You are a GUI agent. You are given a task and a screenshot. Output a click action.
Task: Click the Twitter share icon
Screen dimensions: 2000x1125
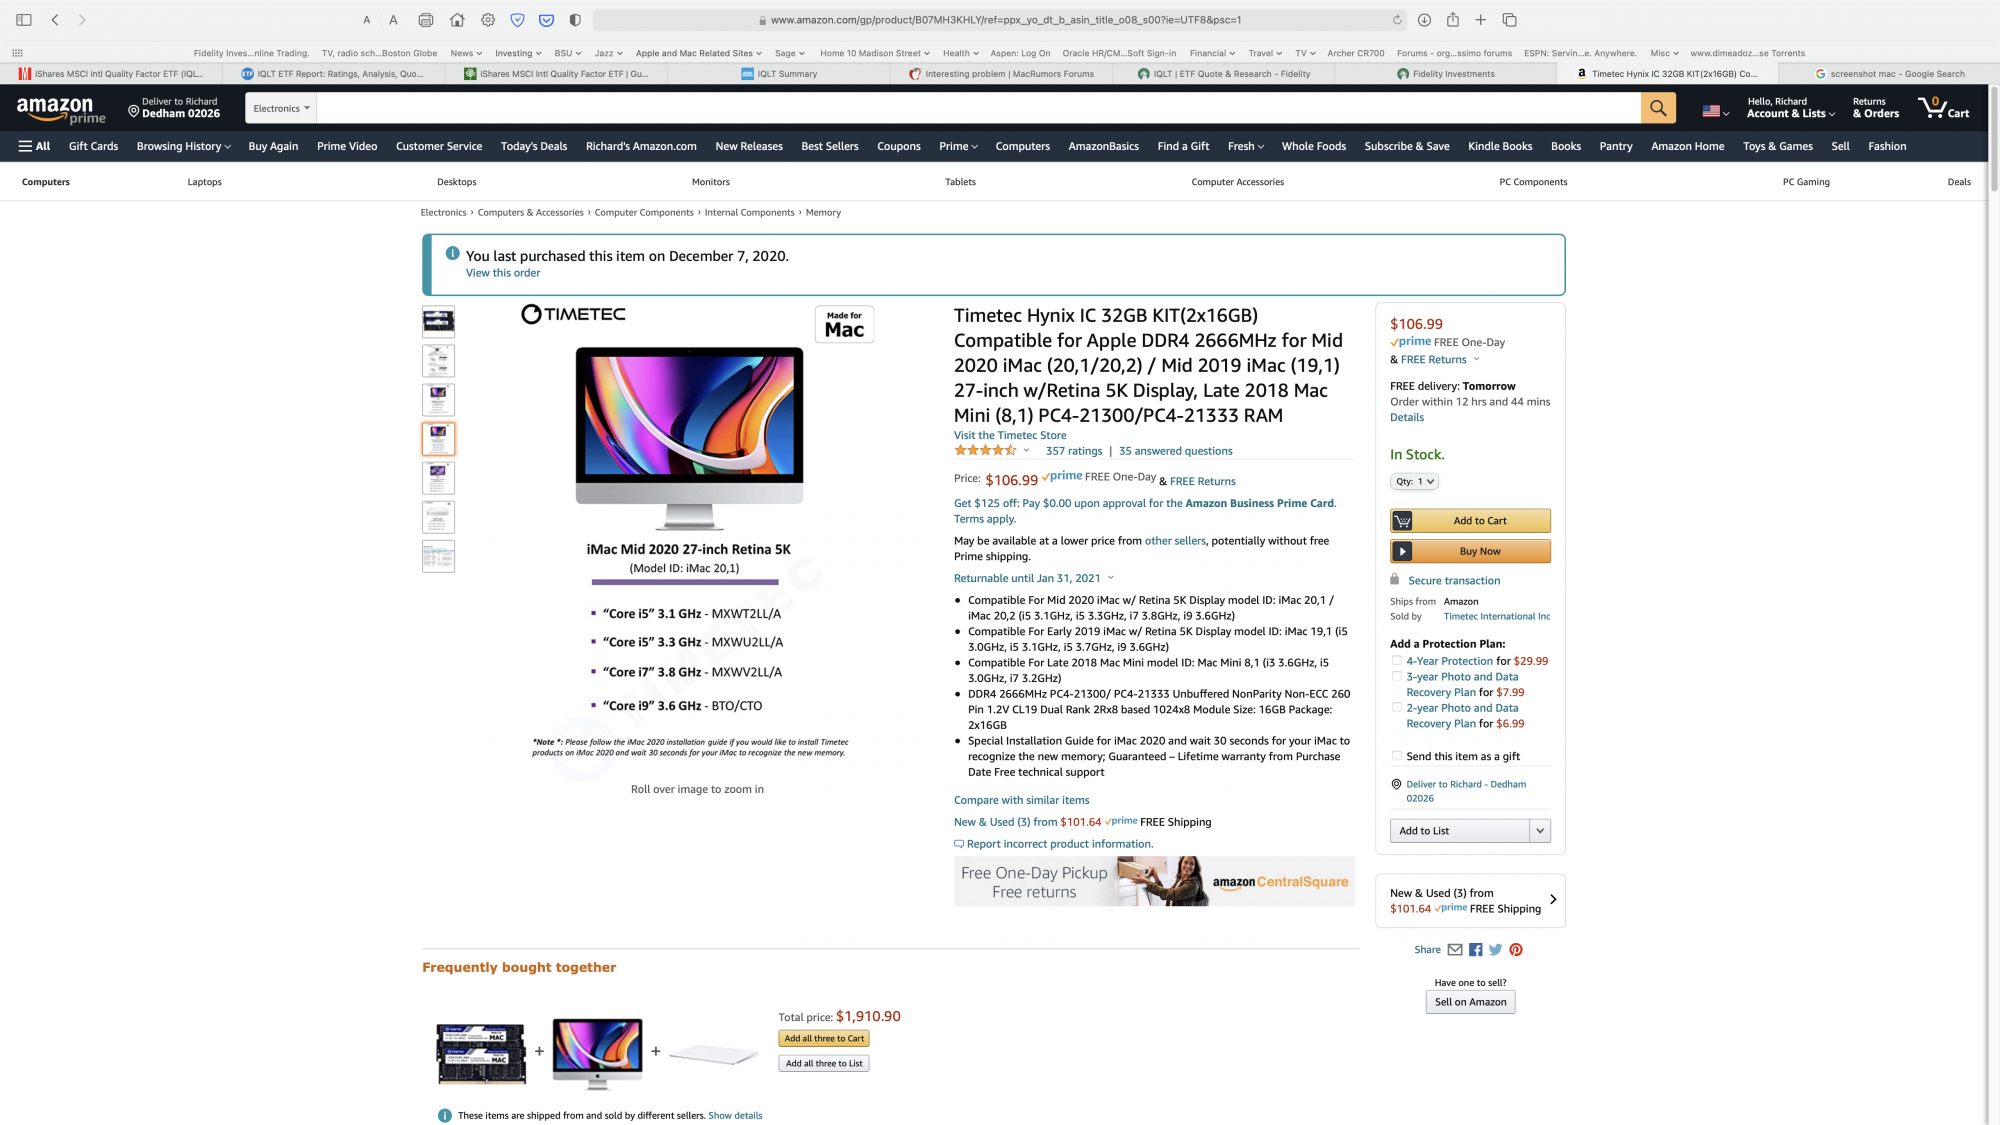(1495, 950)
